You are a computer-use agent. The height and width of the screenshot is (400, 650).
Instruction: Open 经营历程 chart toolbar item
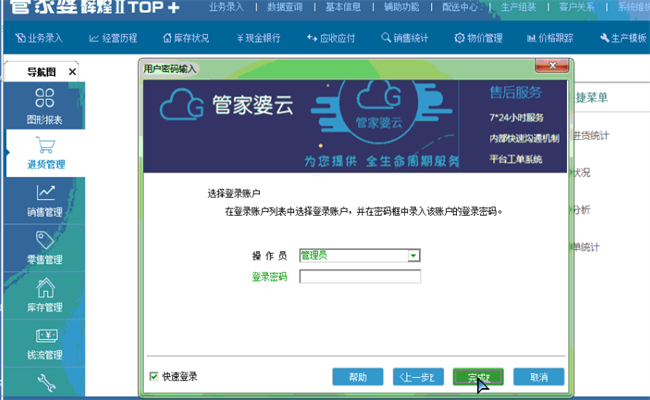coord(113,38)
